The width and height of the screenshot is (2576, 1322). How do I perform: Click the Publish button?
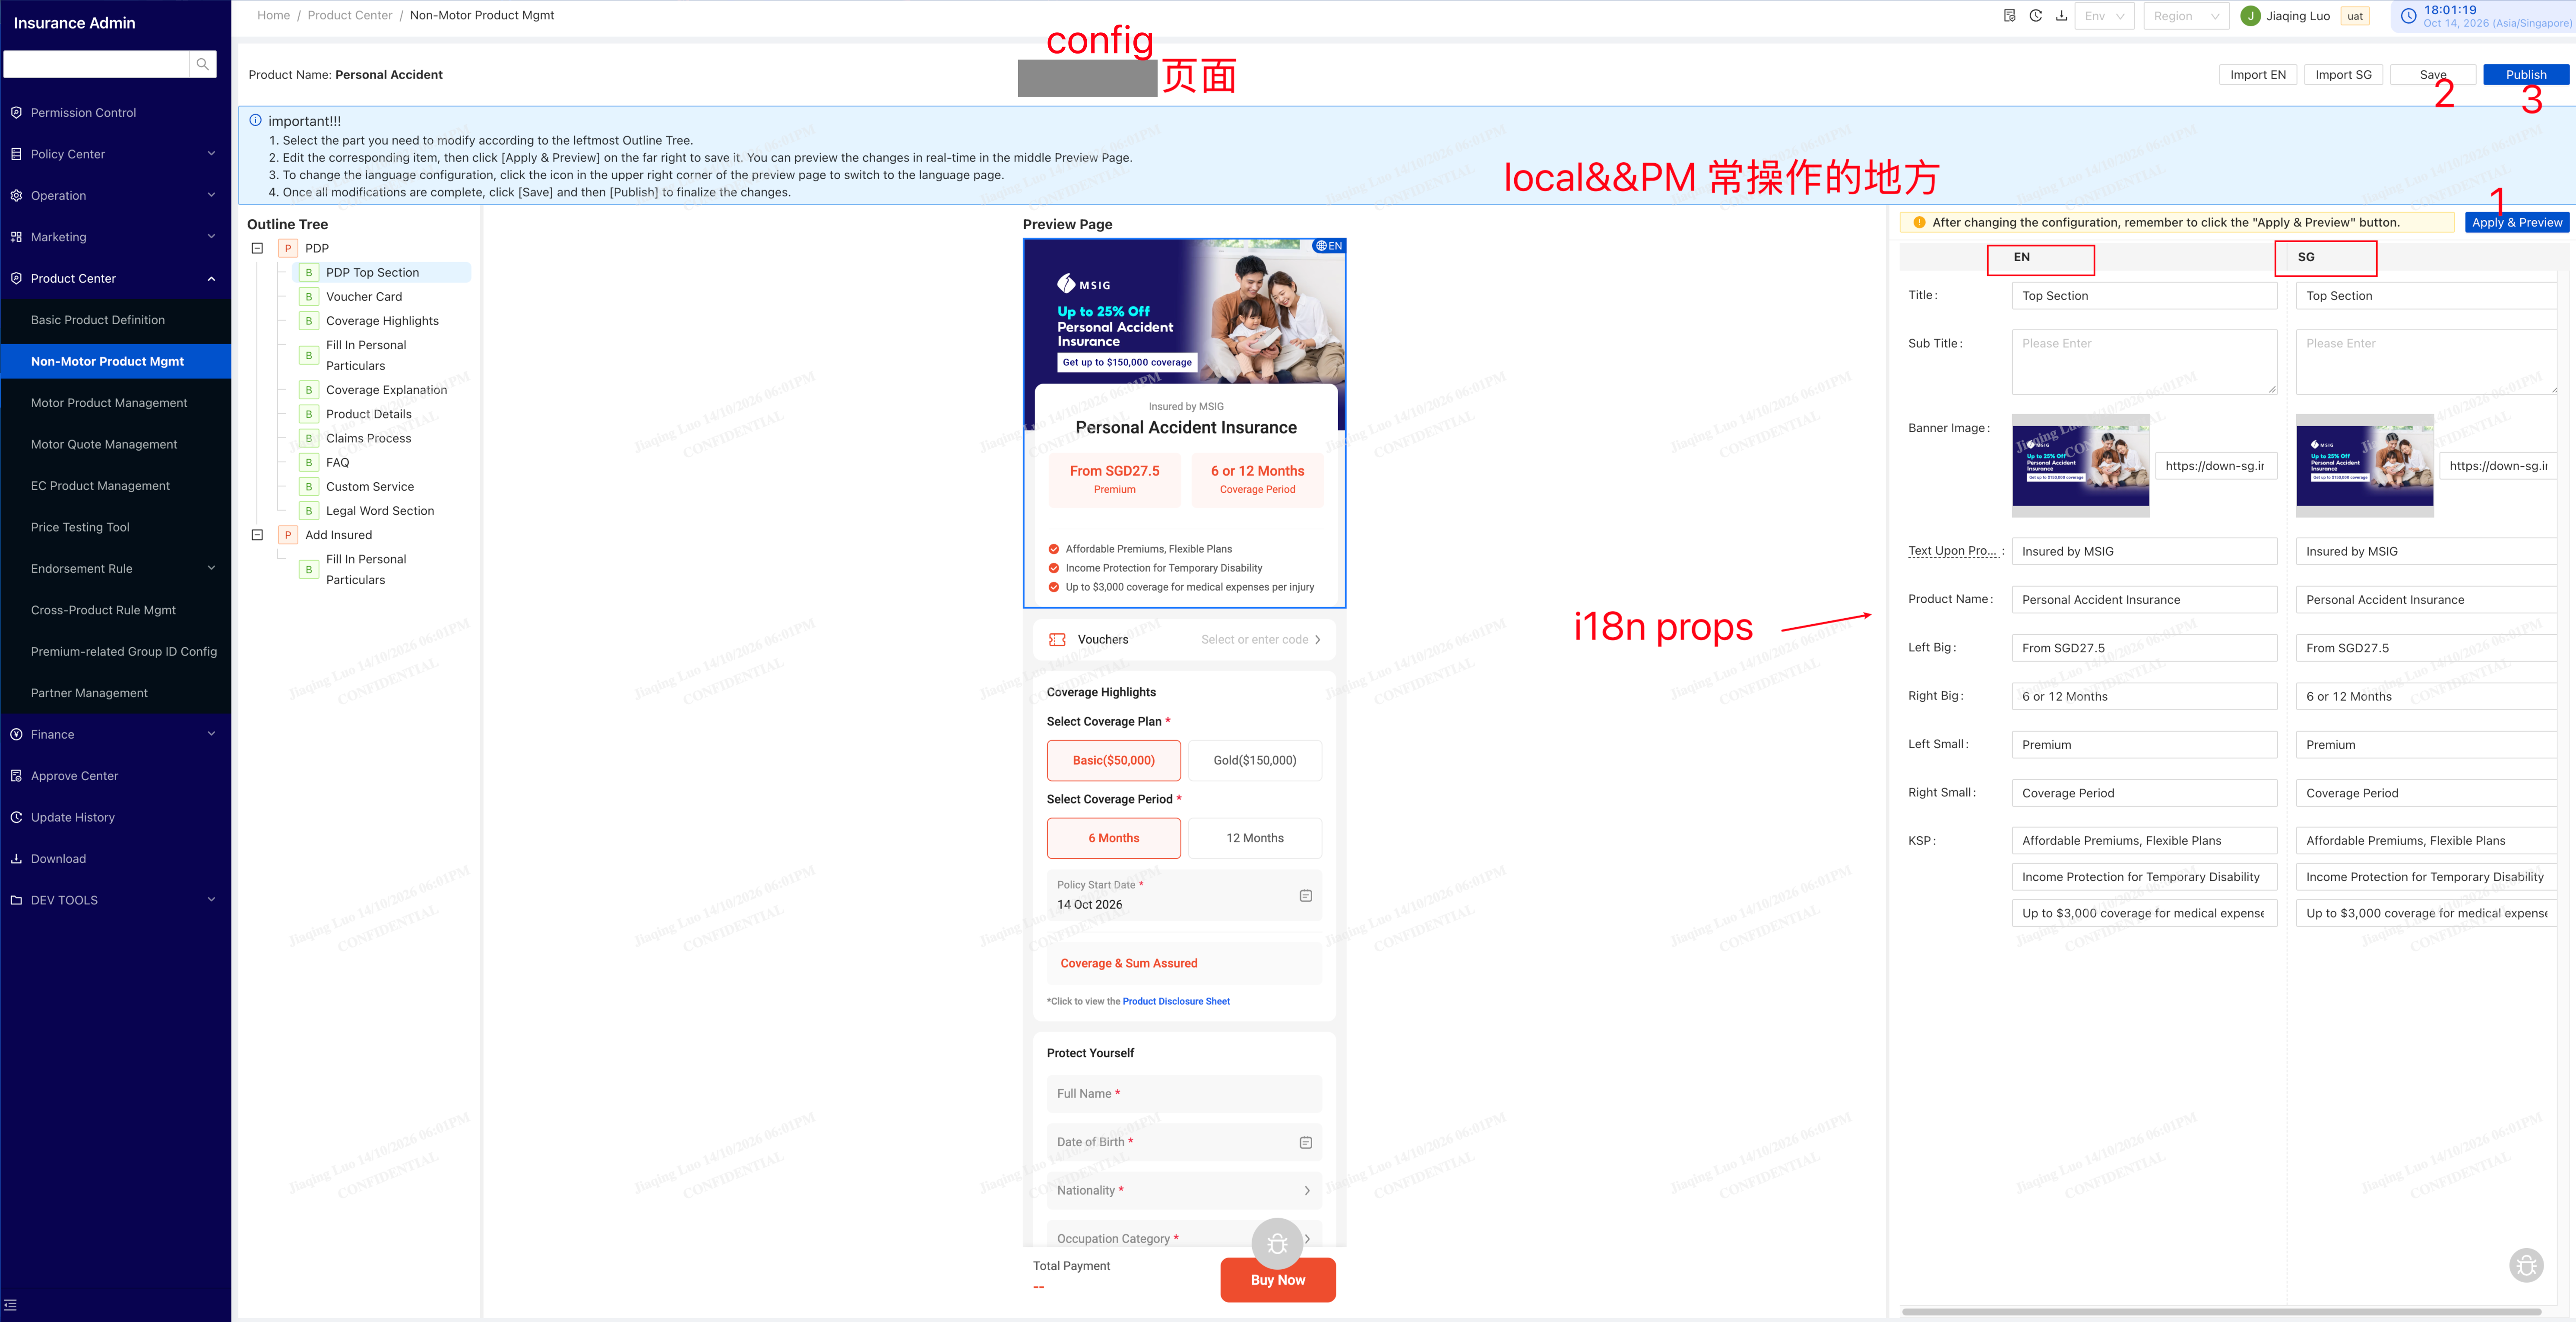(2525, 75)
